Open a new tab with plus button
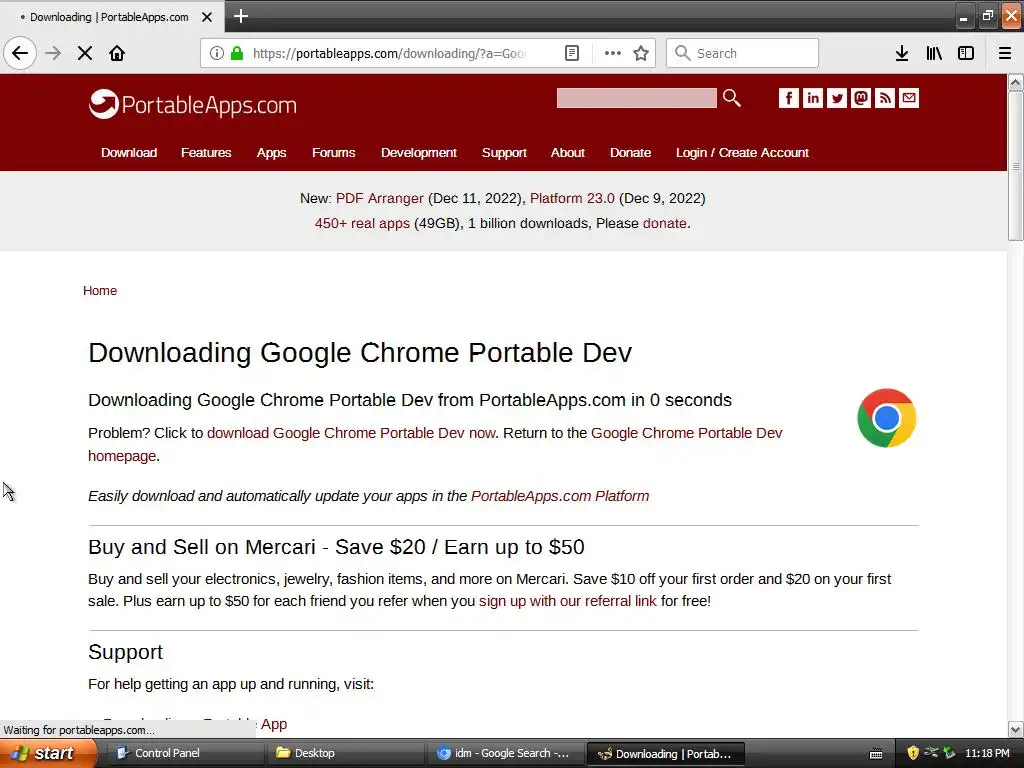Image resolution: width=1024 pixels, height=768 pixels. pos(240,16)
